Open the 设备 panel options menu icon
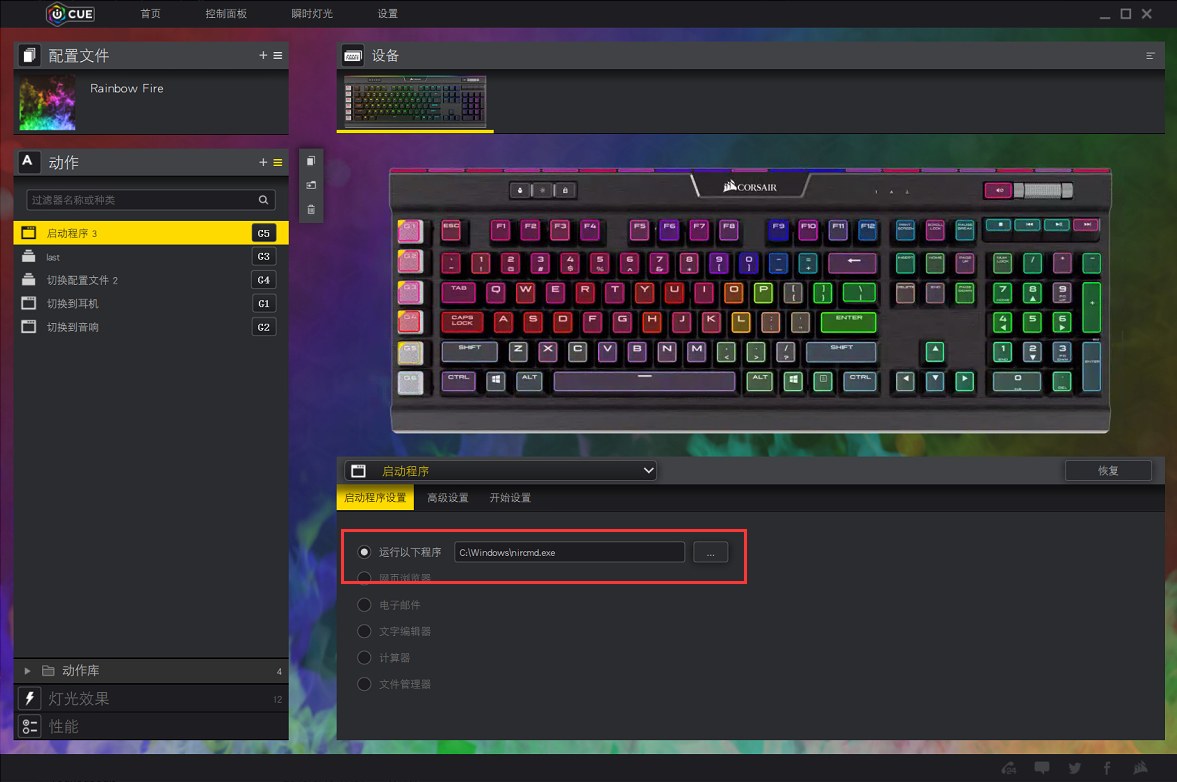The width and height of the screenshot is (1177, 782). pyautogui.click(x=1150, y=56)
